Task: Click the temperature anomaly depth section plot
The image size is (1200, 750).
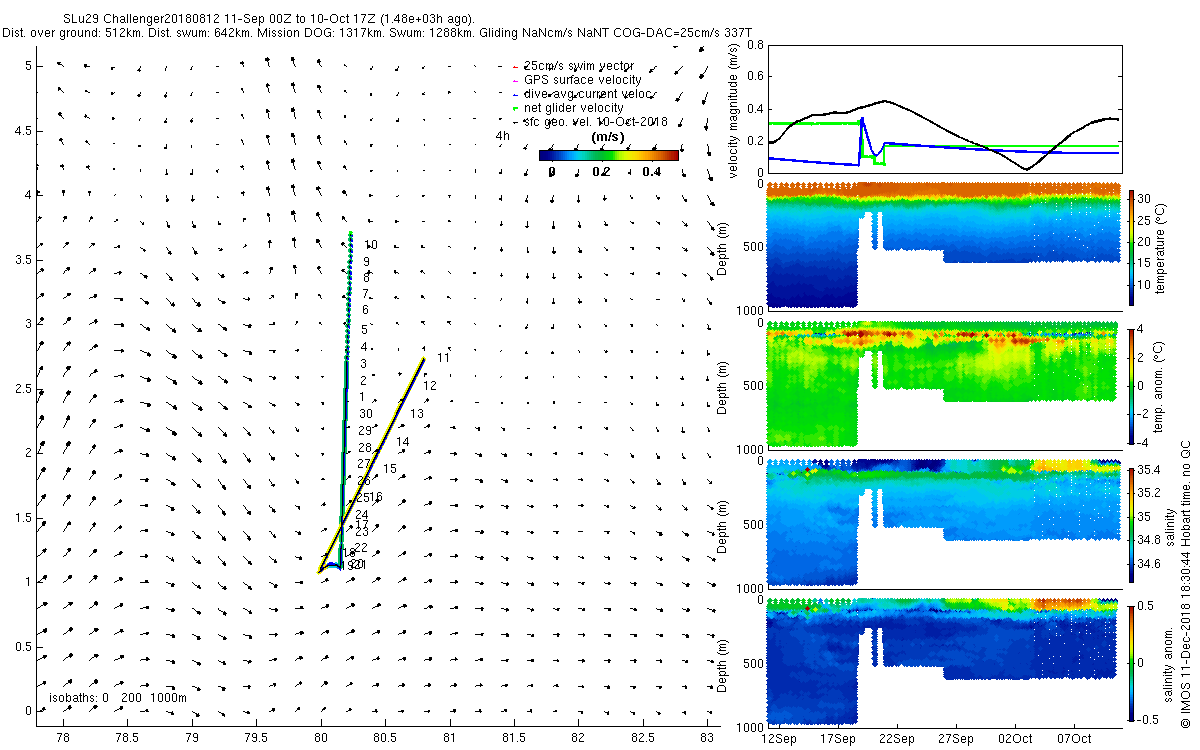Action: 943,384
